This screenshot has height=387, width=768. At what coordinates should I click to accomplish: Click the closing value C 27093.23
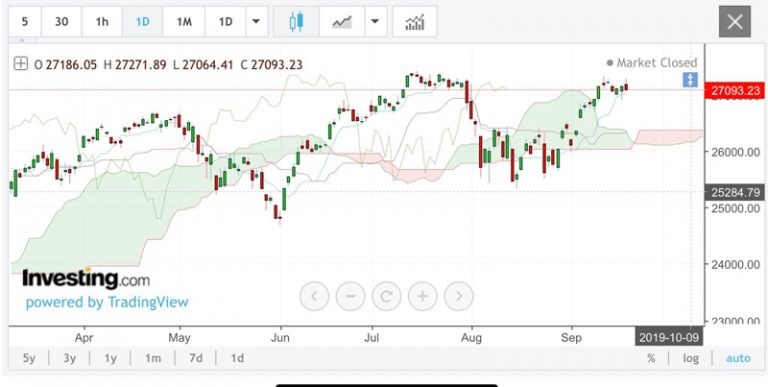click(x=271, y=65)
